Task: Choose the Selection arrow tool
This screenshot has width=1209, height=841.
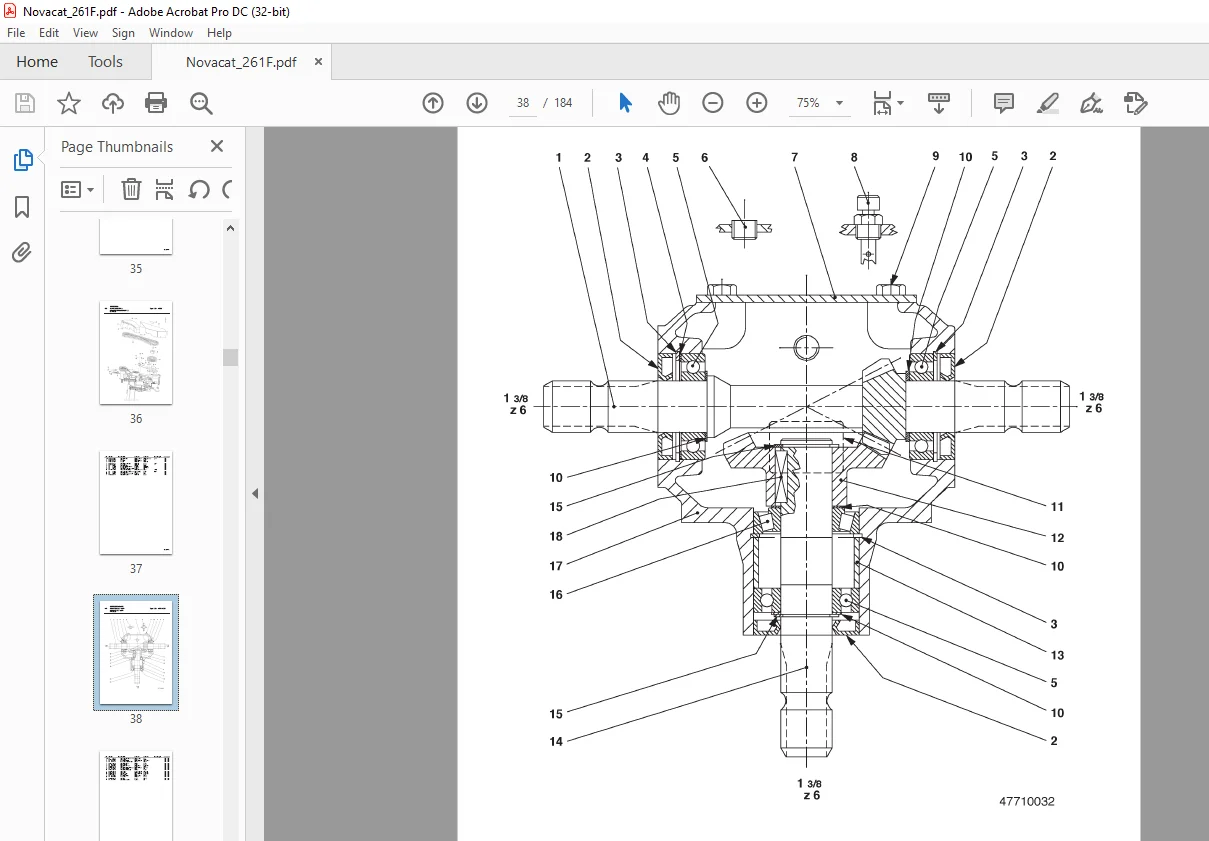Action: click(x=626, y=103)
